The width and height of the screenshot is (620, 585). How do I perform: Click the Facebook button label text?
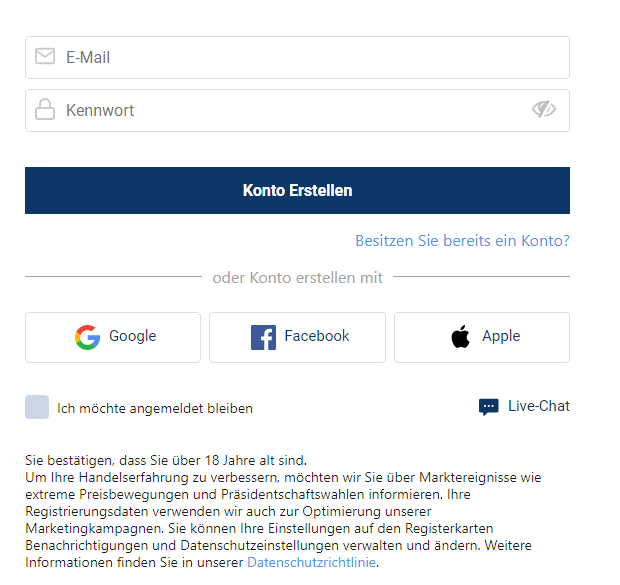pyautogui.click(x=317, y=336)
